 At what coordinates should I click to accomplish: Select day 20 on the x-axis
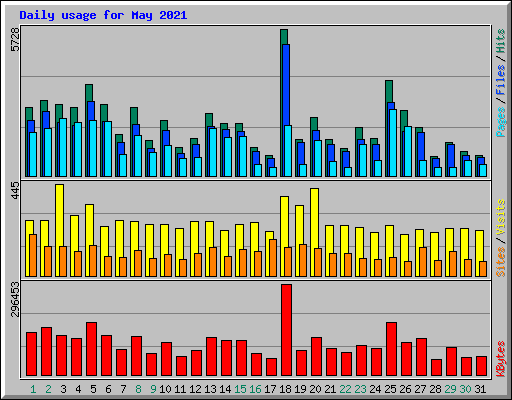coord(315,389)
